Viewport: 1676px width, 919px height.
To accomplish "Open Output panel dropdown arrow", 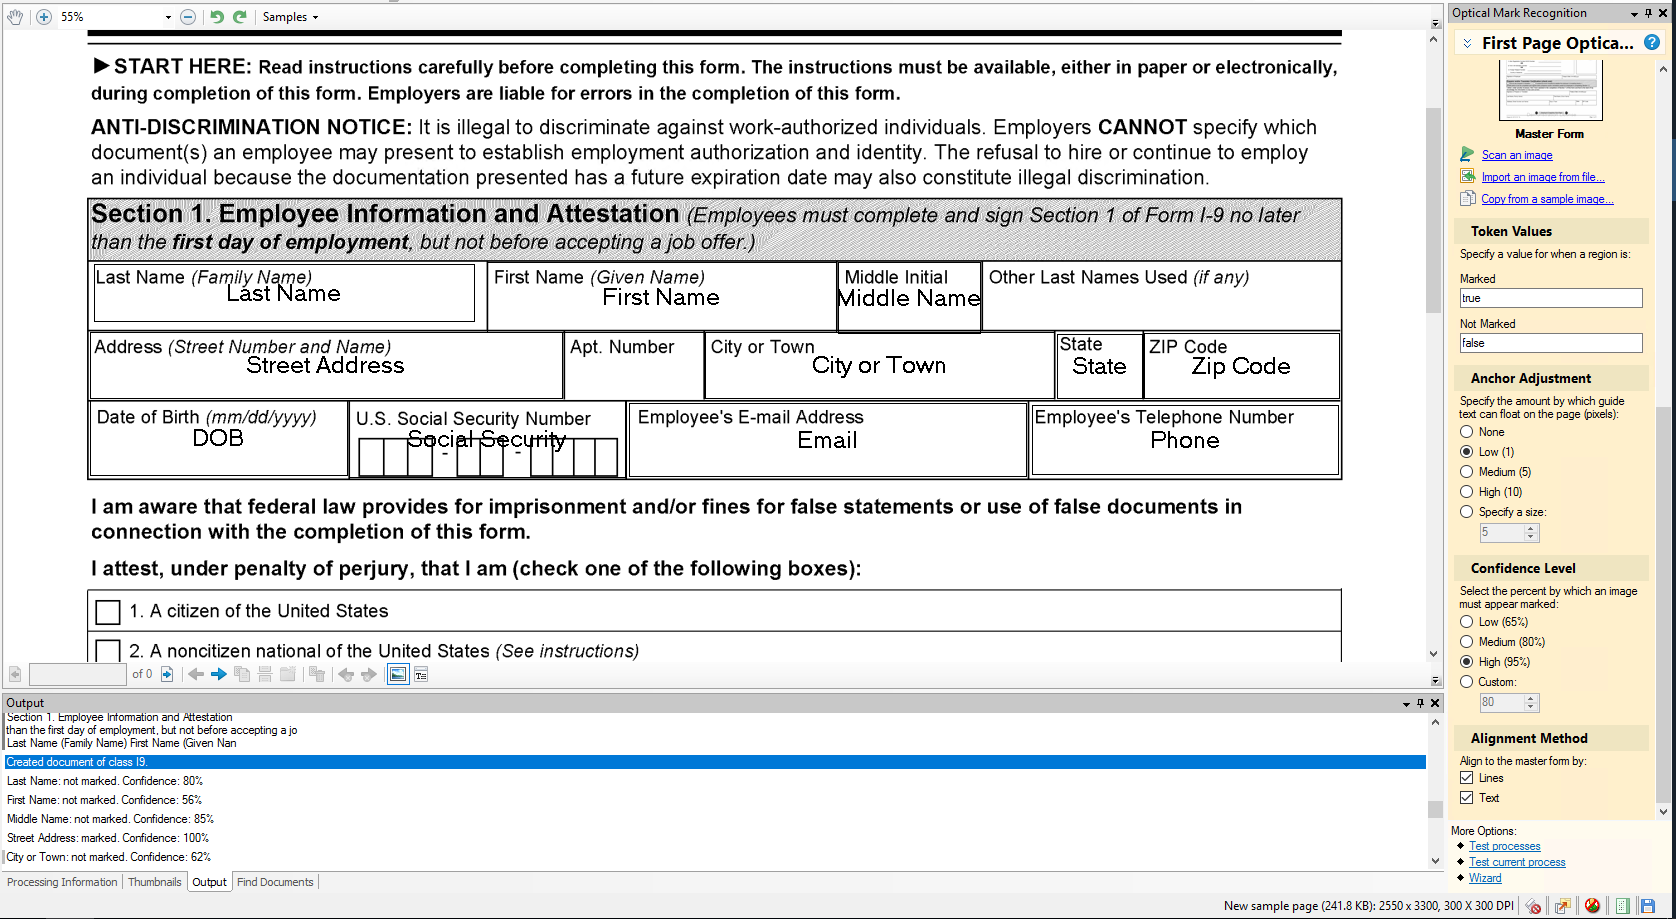I will click(x=1406, y=703).
